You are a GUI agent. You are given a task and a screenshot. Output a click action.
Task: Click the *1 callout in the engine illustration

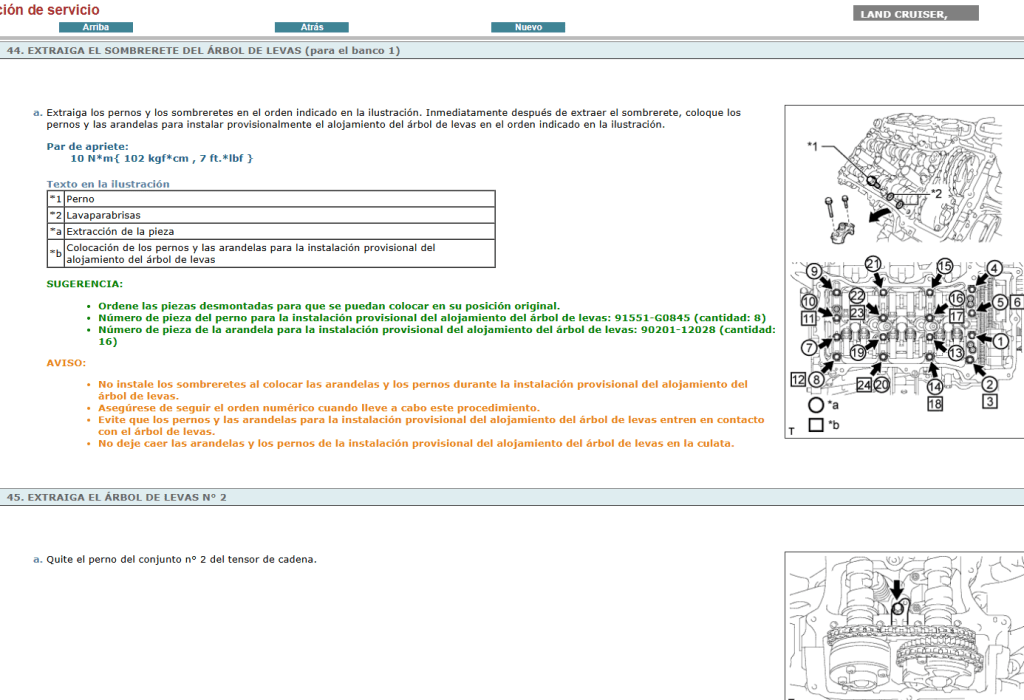pyautogui.click(x=812, y=147)
